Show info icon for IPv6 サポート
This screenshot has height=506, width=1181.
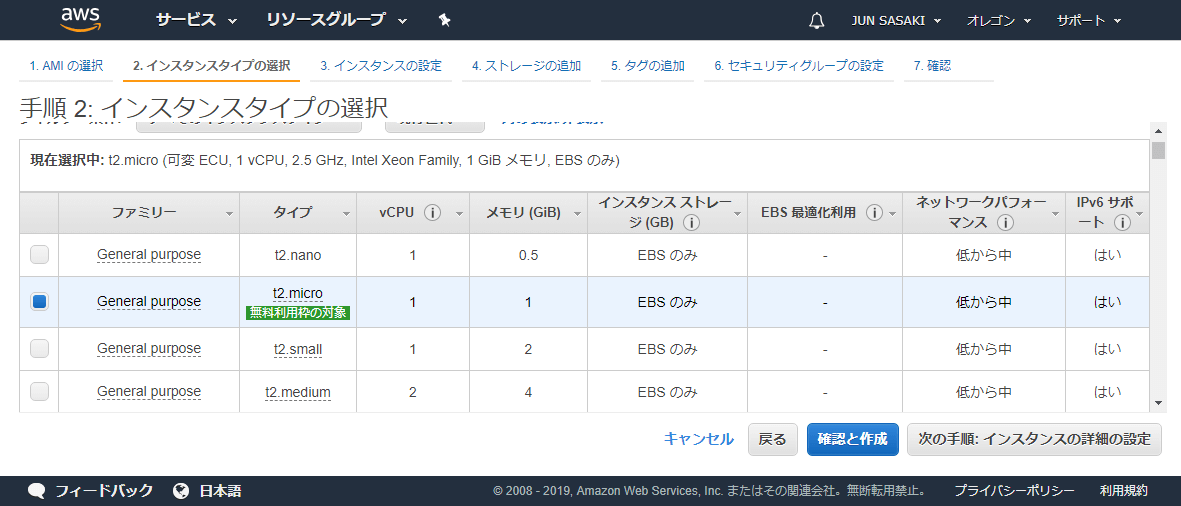click(1122, 223)
